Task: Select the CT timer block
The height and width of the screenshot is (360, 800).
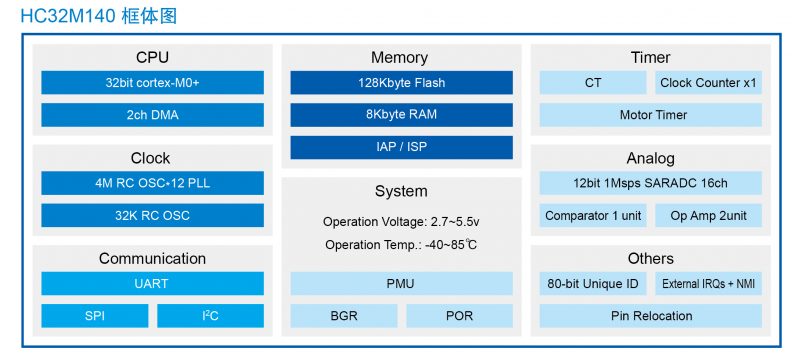Action: [x=593, y=83]
